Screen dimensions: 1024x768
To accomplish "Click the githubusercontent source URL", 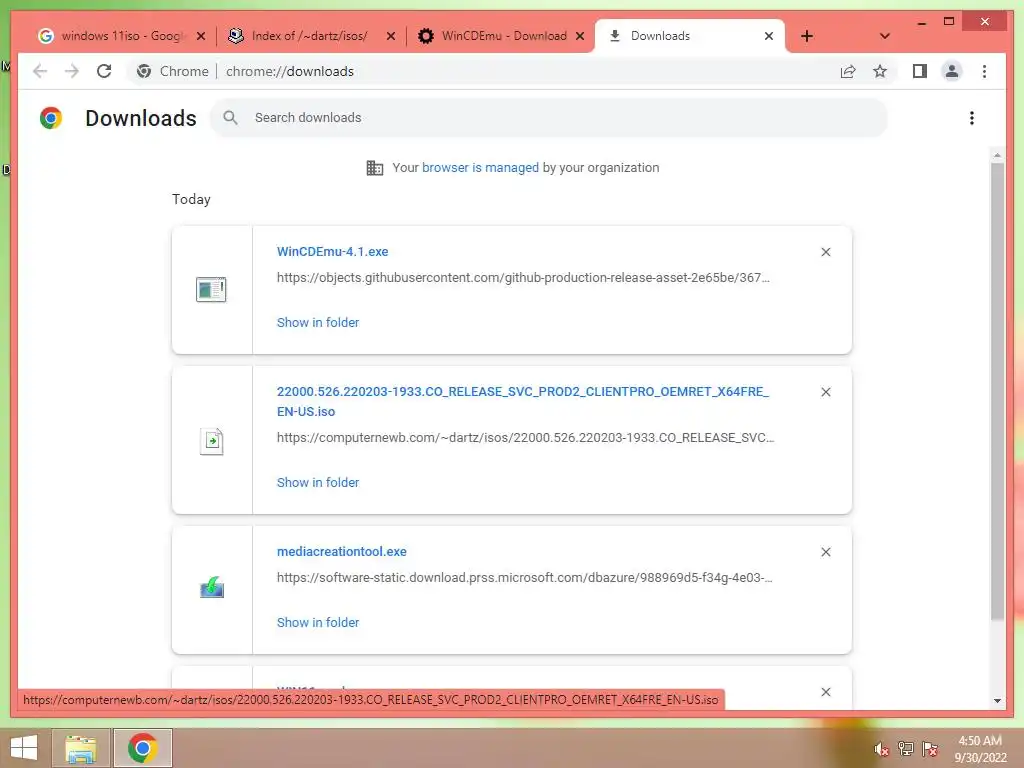I will [523, 278].
